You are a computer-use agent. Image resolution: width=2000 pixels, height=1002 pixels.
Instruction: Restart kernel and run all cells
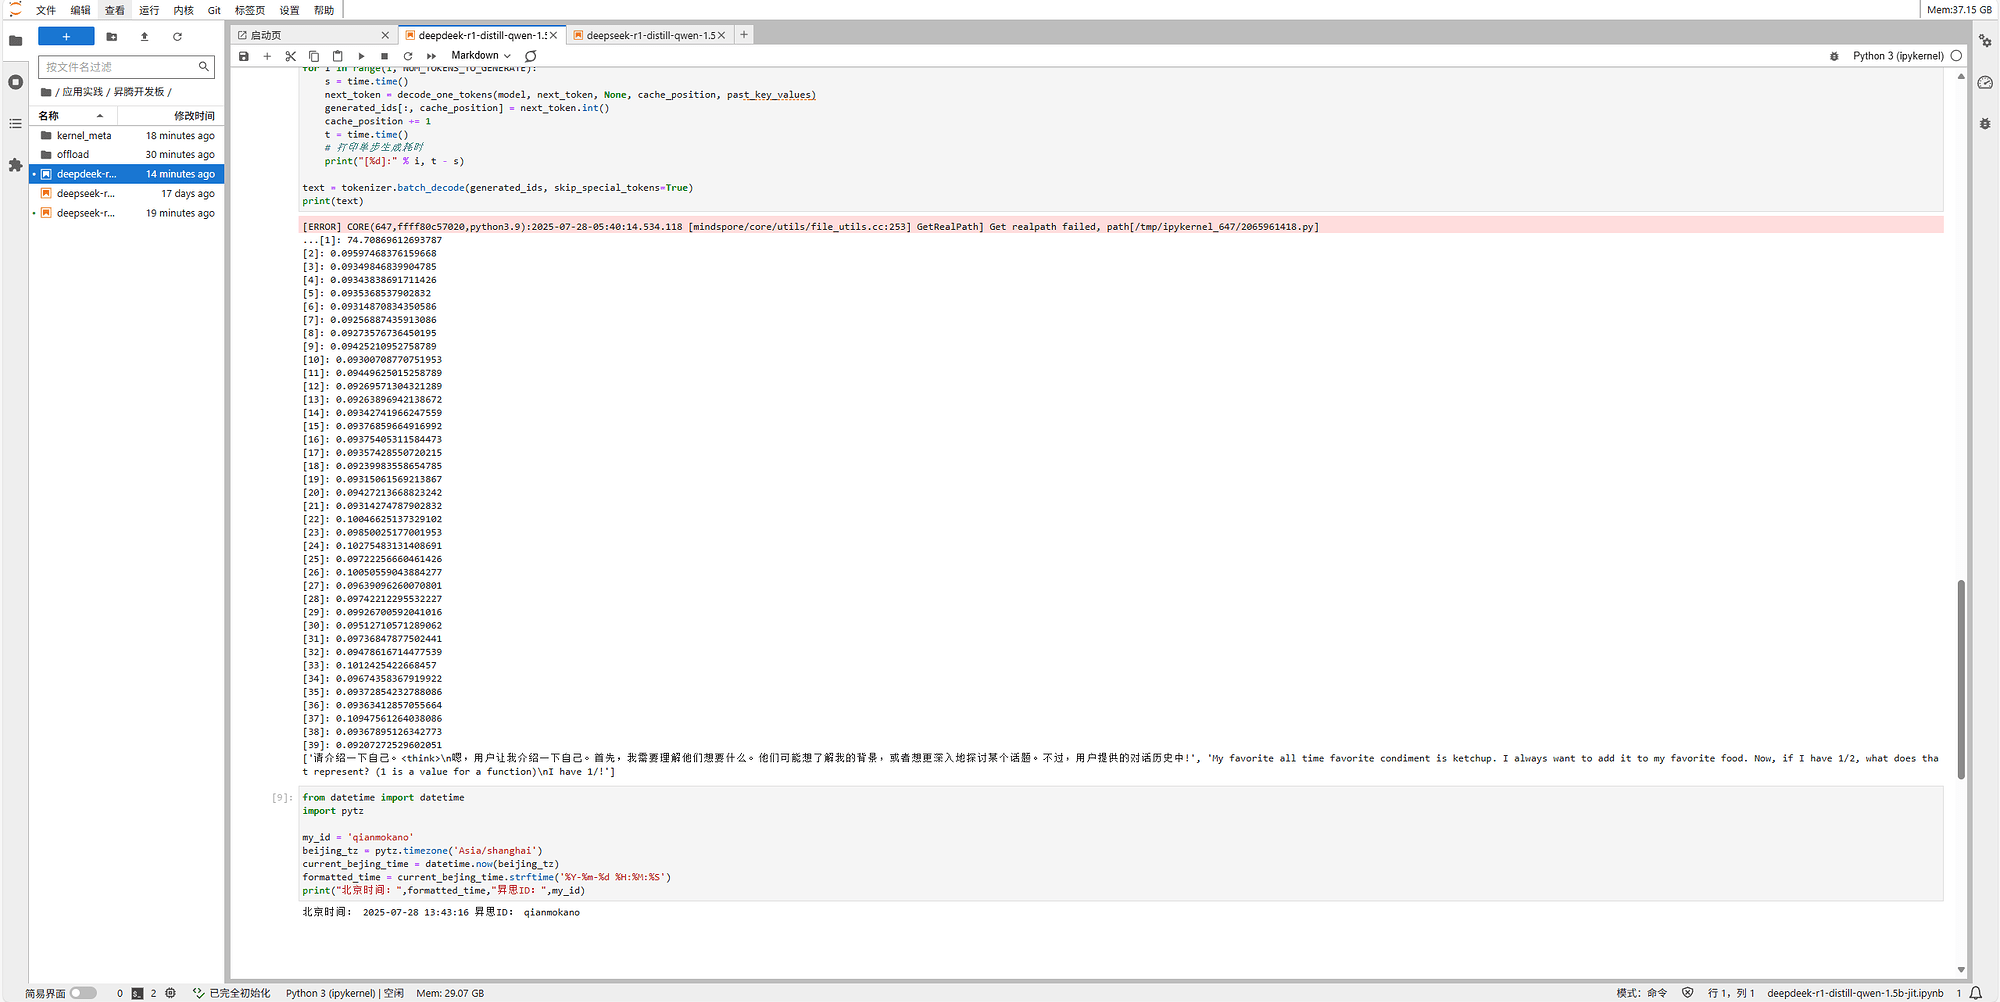coord(431,56)
